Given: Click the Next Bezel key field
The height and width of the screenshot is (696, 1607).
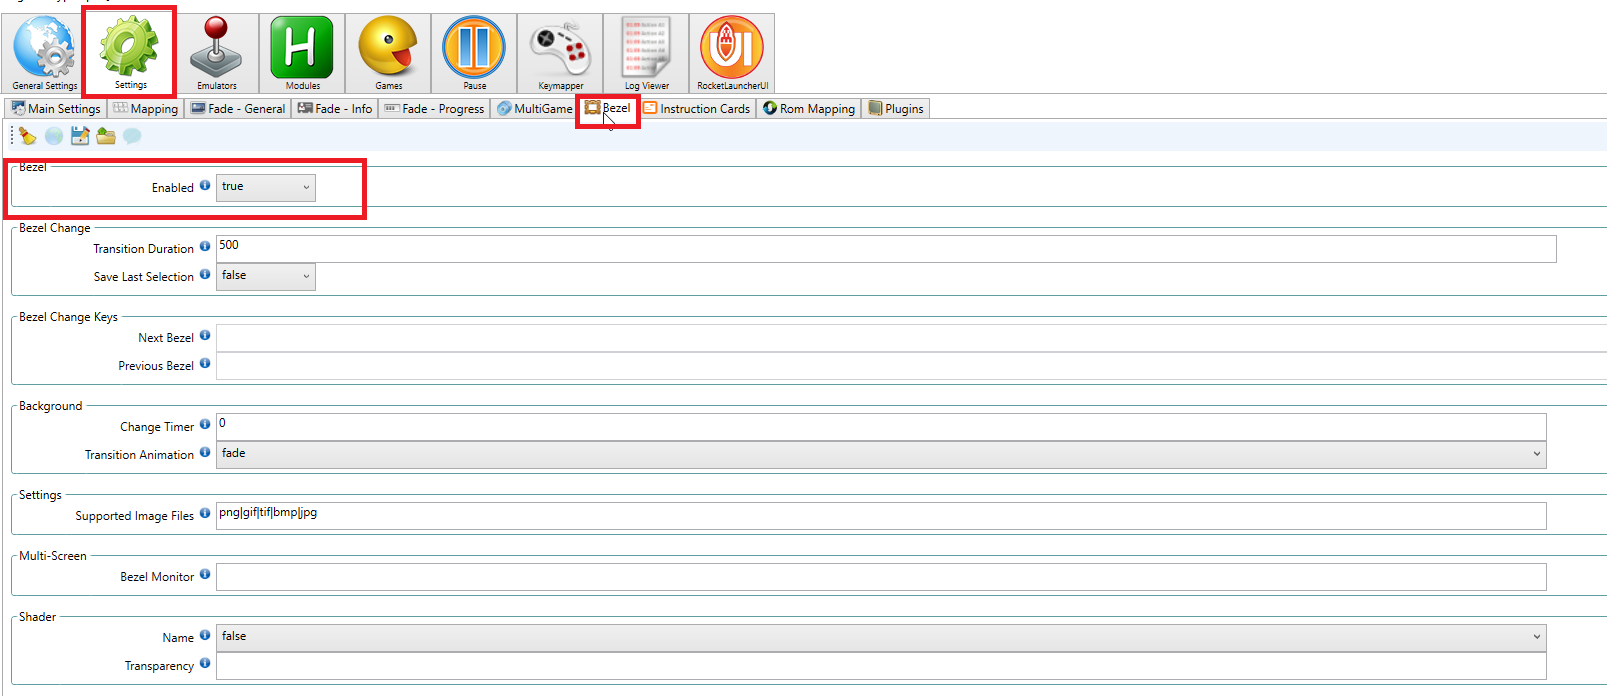Looking at the screenshot, I should (900, 338).
